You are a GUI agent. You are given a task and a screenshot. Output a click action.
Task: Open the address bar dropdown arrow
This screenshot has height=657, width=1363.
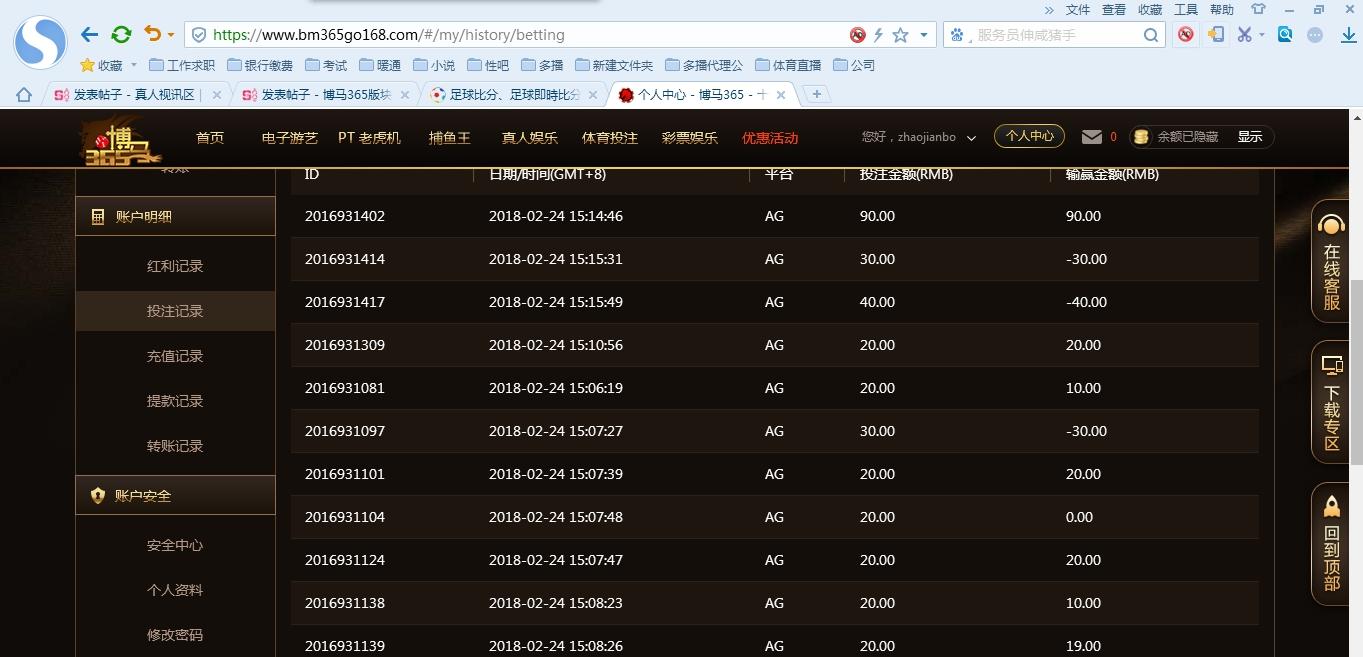923,35
